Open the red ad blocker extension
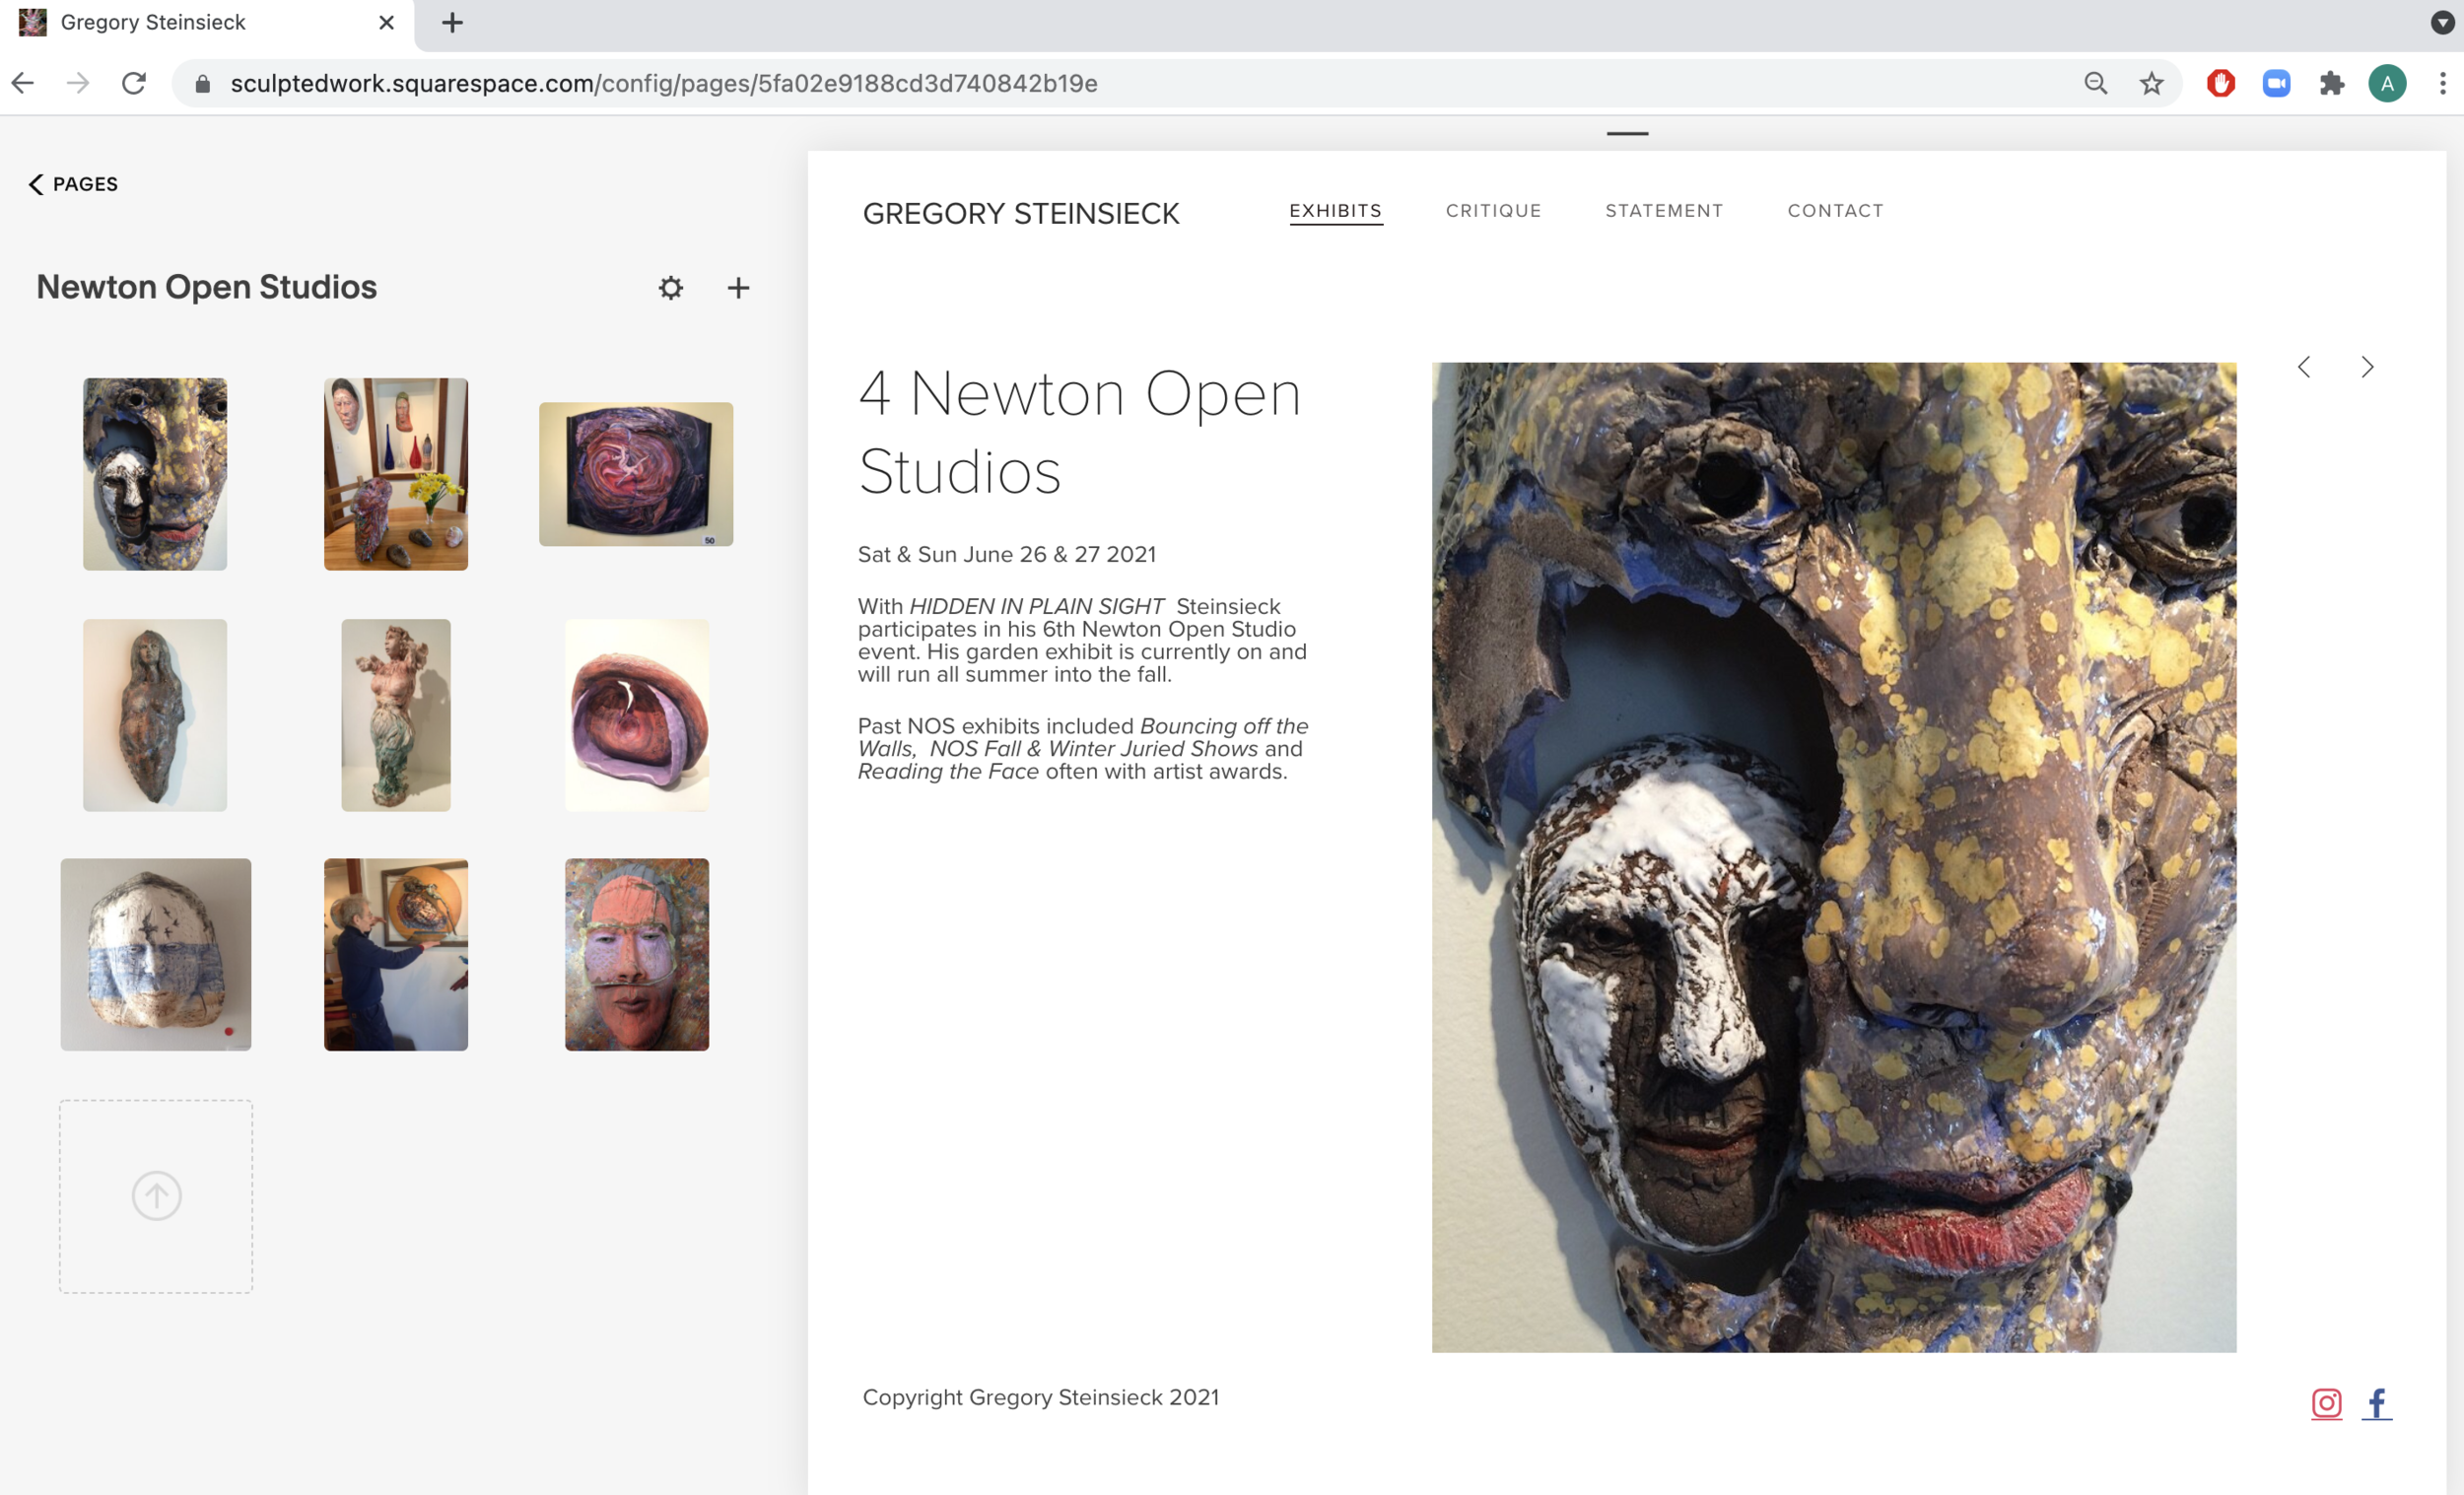2464x1495 pixels. pyautogui.click(x=2220, y=83)
